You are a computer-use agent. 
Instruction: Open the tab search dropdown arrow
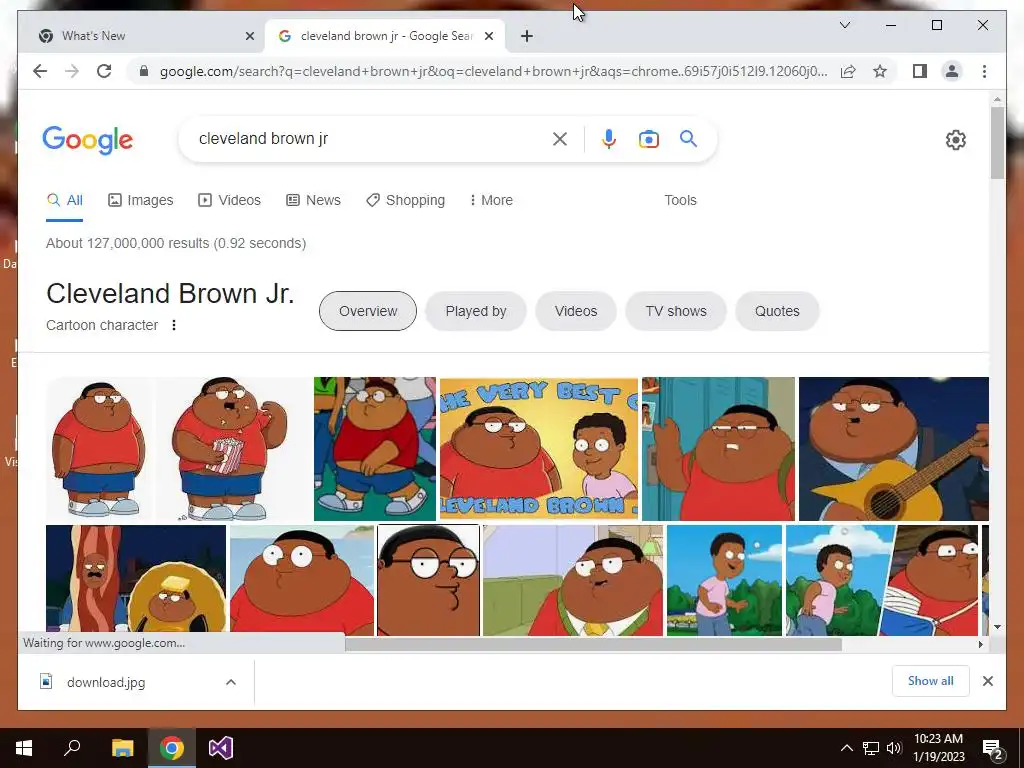point(844,25)
